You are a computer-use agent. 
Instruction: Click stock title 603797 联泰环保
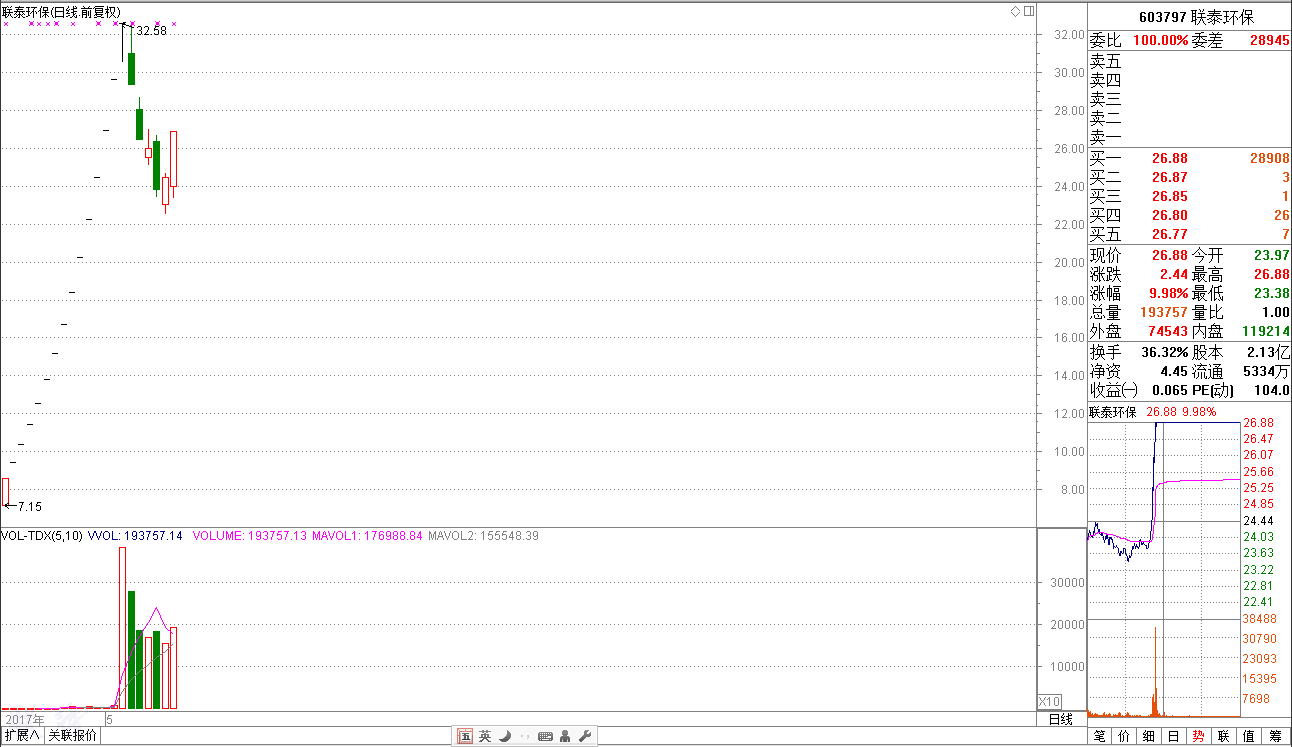(x=1188, y=17)
